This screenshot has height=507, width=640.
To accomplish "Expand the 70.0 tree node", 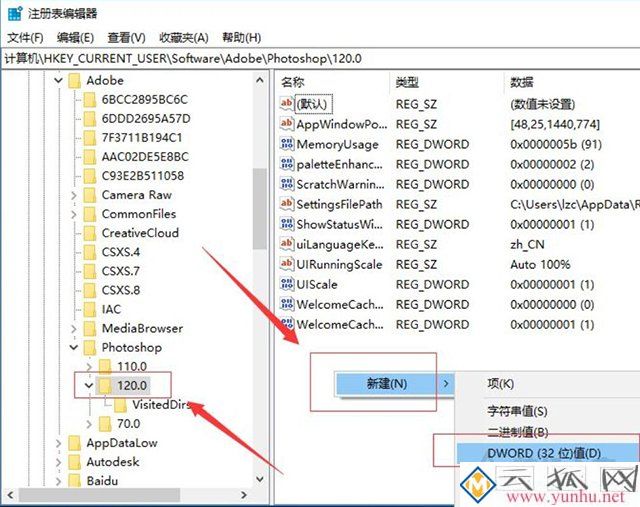I will (89, 424).
